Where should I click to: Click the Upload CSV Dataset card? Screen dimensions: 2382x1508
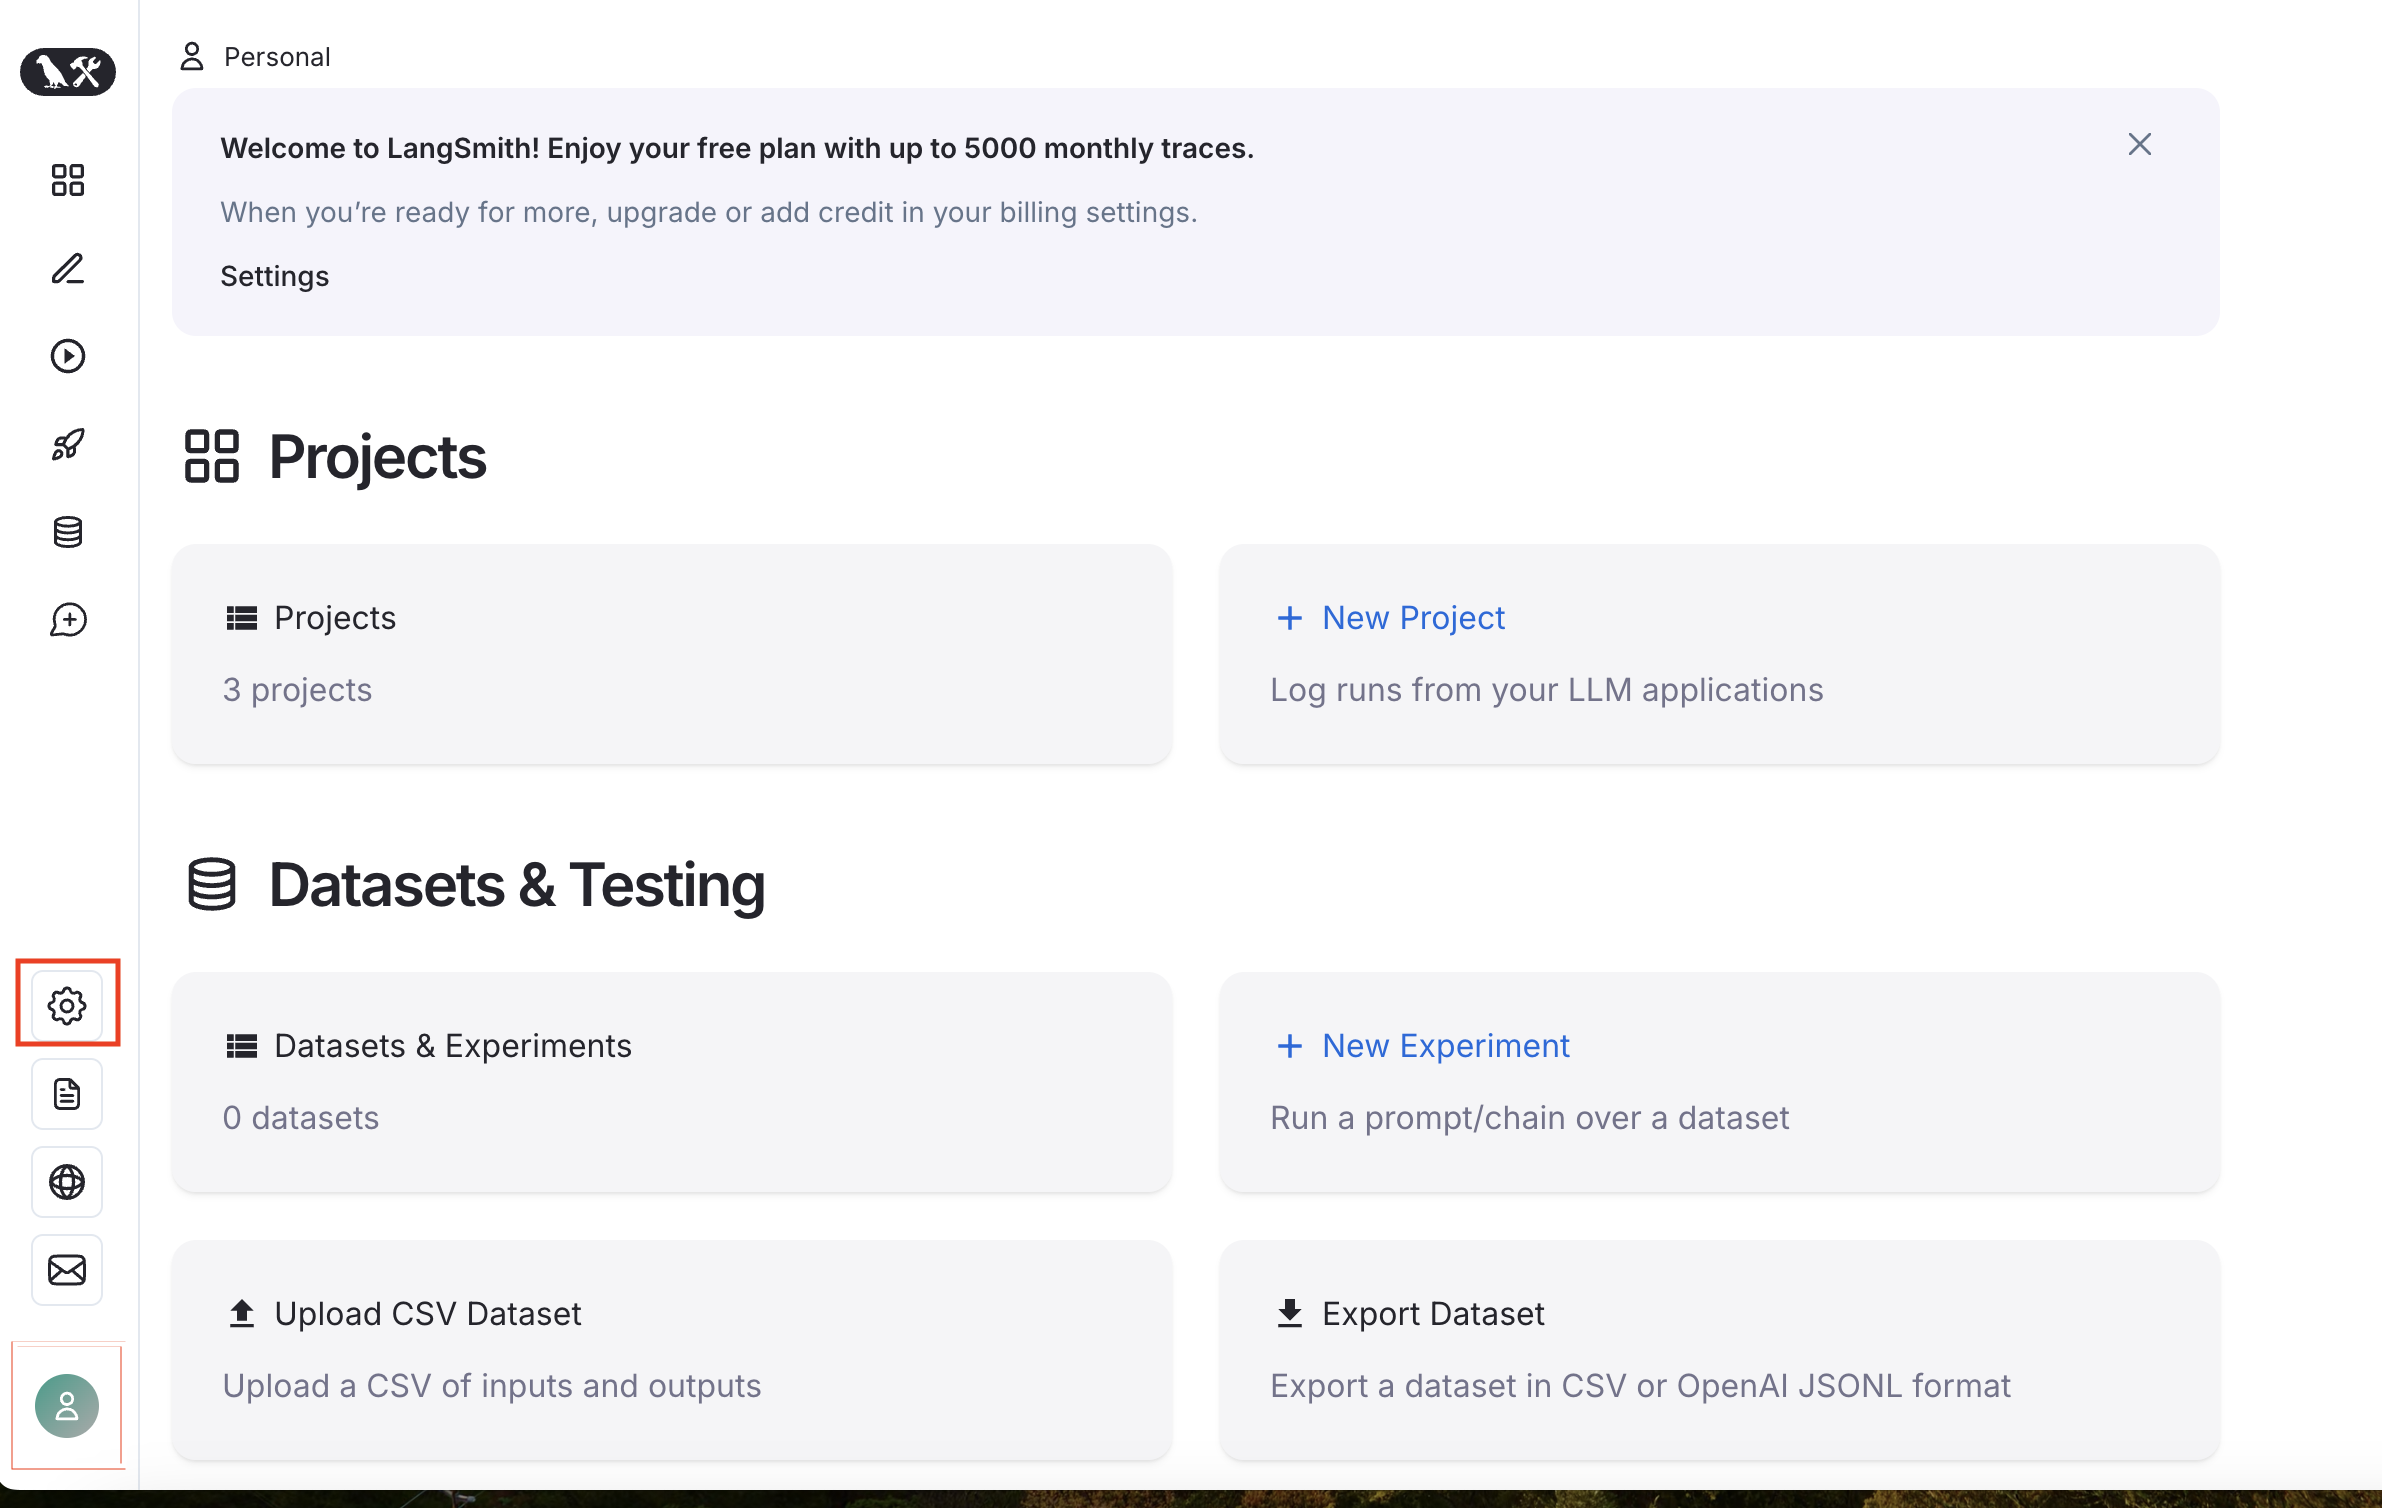click(x=671, y=1350)
